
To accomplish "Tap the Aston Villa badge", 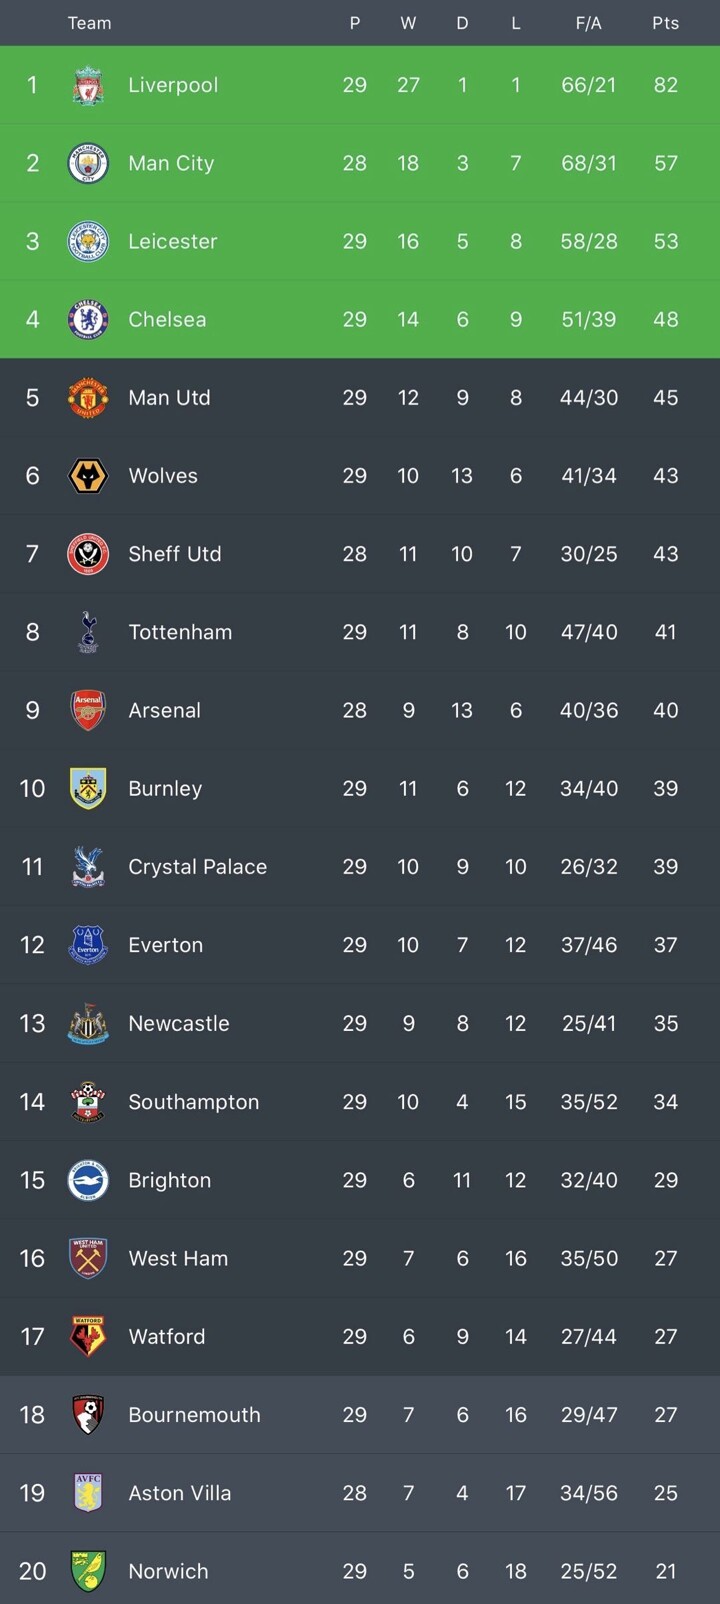I will [88, 1493].
